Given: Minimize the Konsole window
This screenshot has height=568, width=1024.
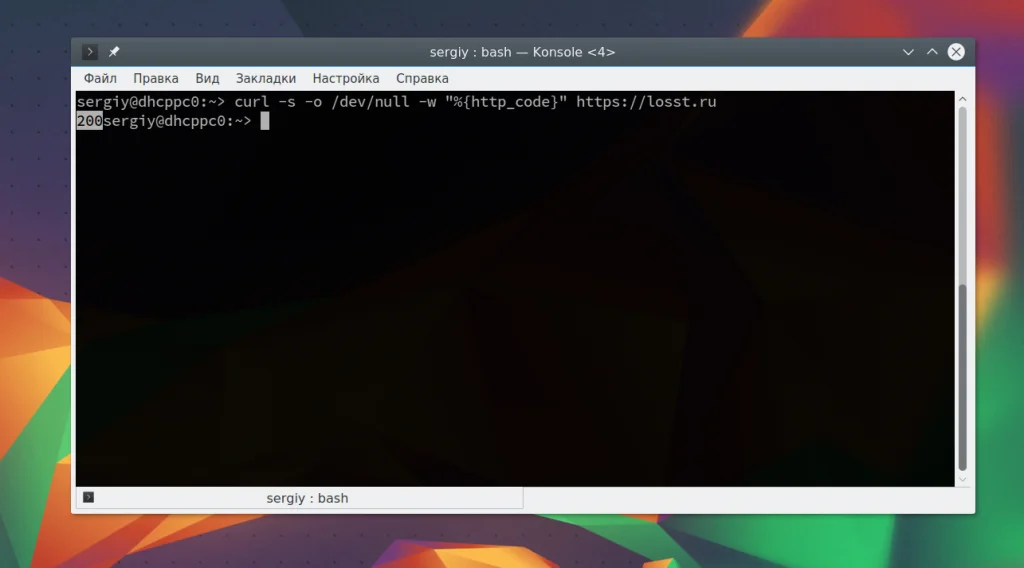Looking at the screenshot, I should point(908,52).
